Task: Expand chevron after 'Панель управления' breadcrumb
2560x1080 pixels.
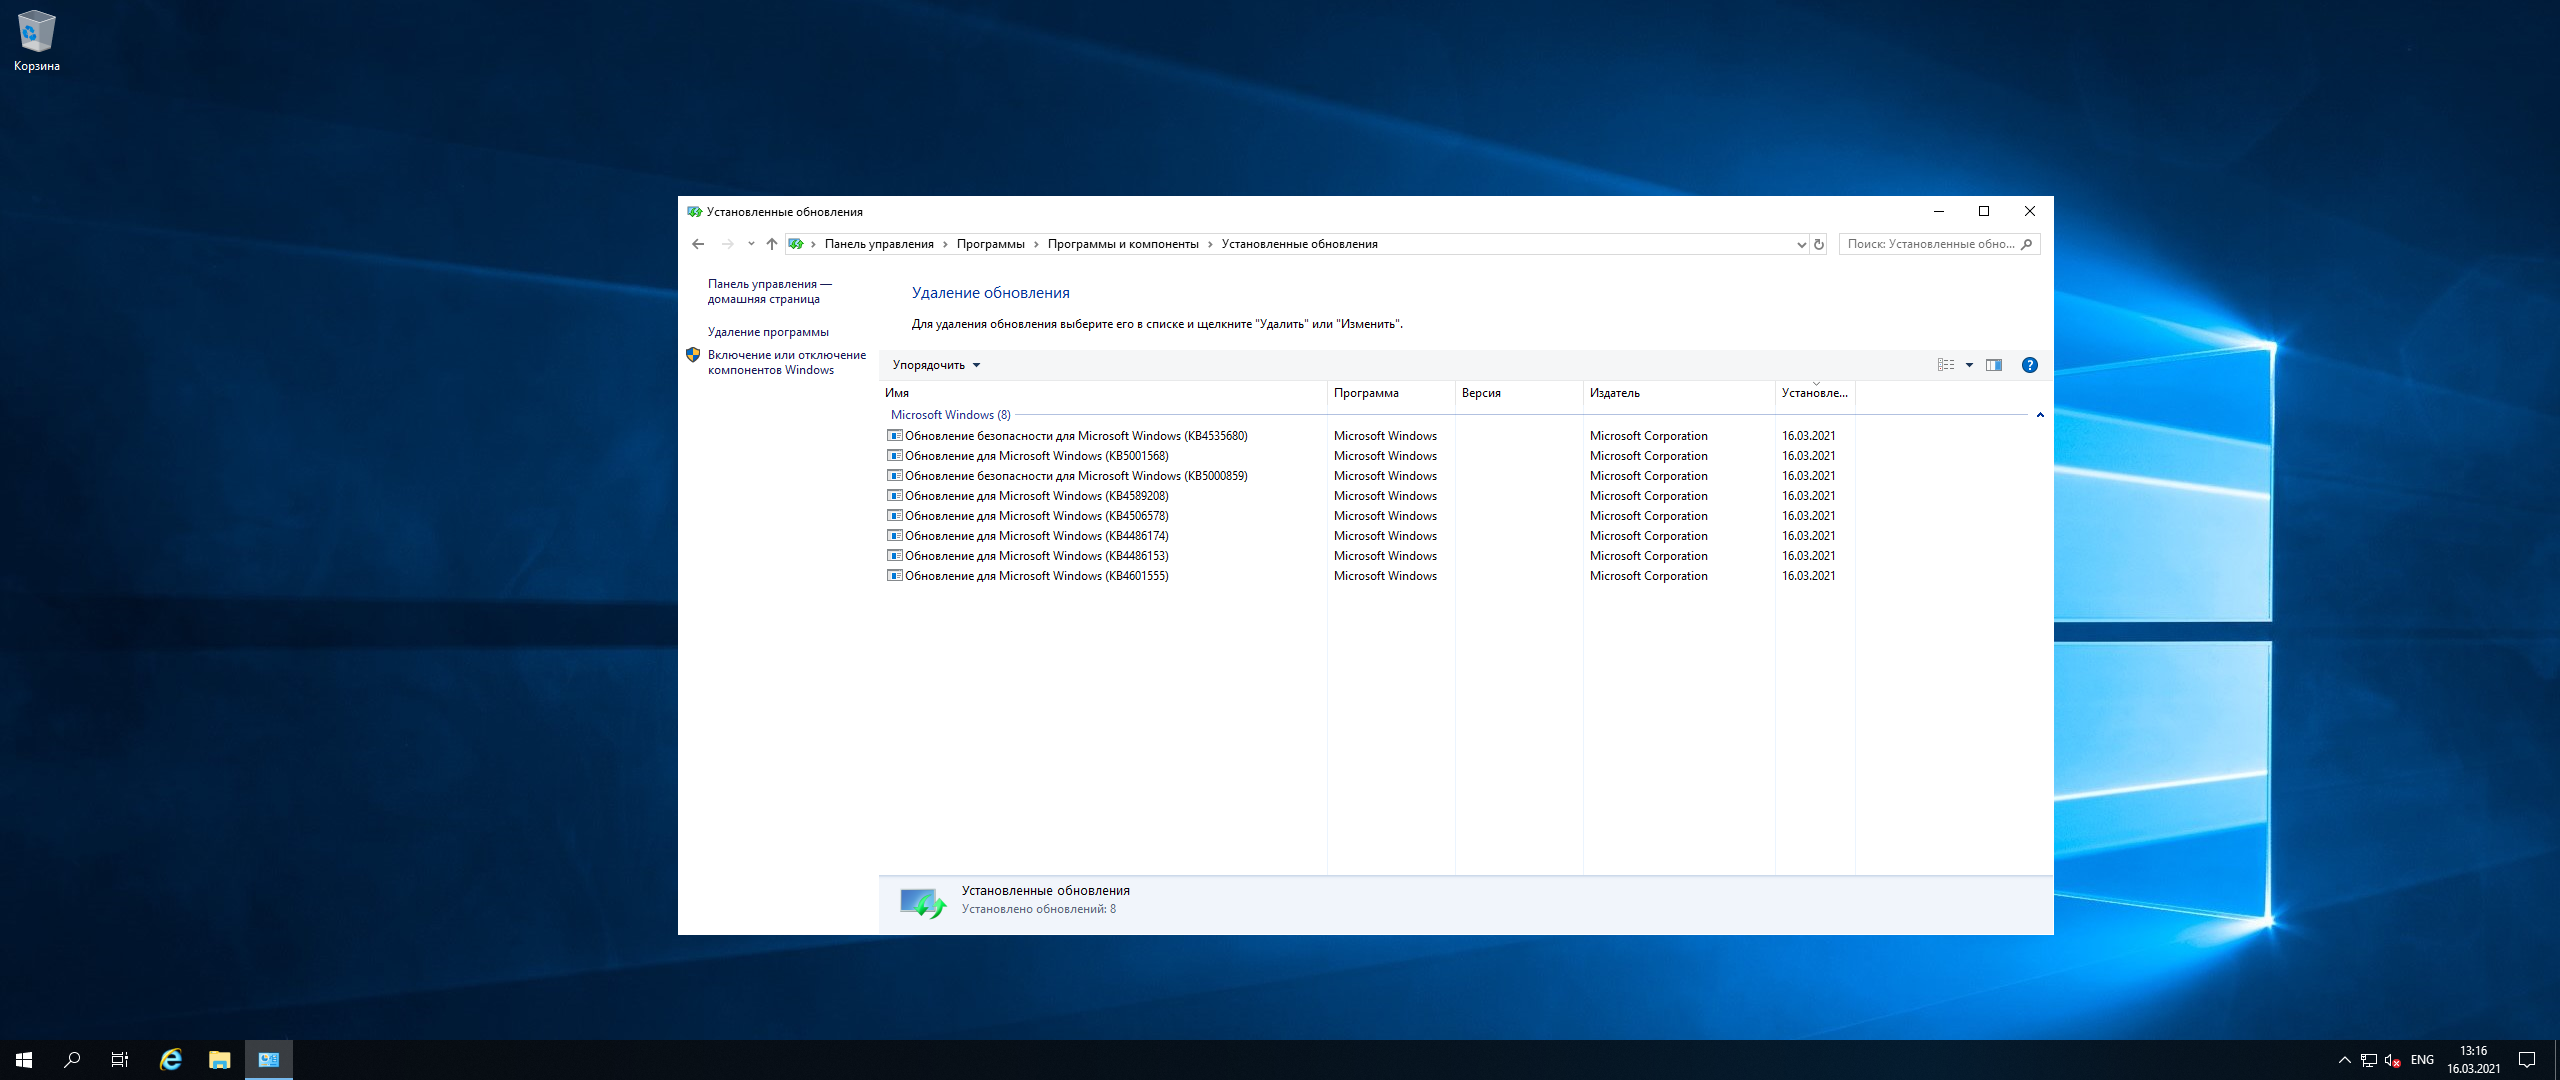Action: tap(945, 244)
